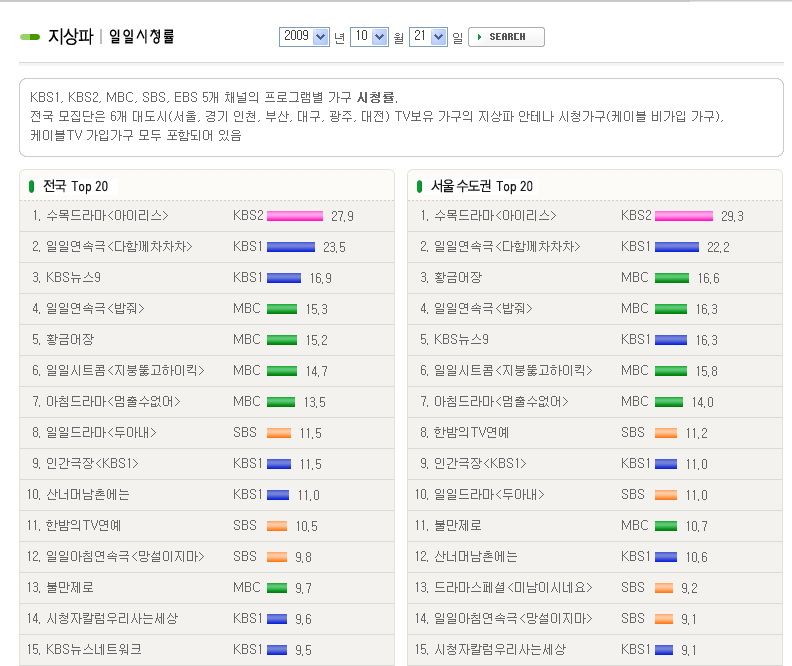Click 황금어장 at rank 5 nationally
This screenshot has width=792, height=666.
point(70,339)
